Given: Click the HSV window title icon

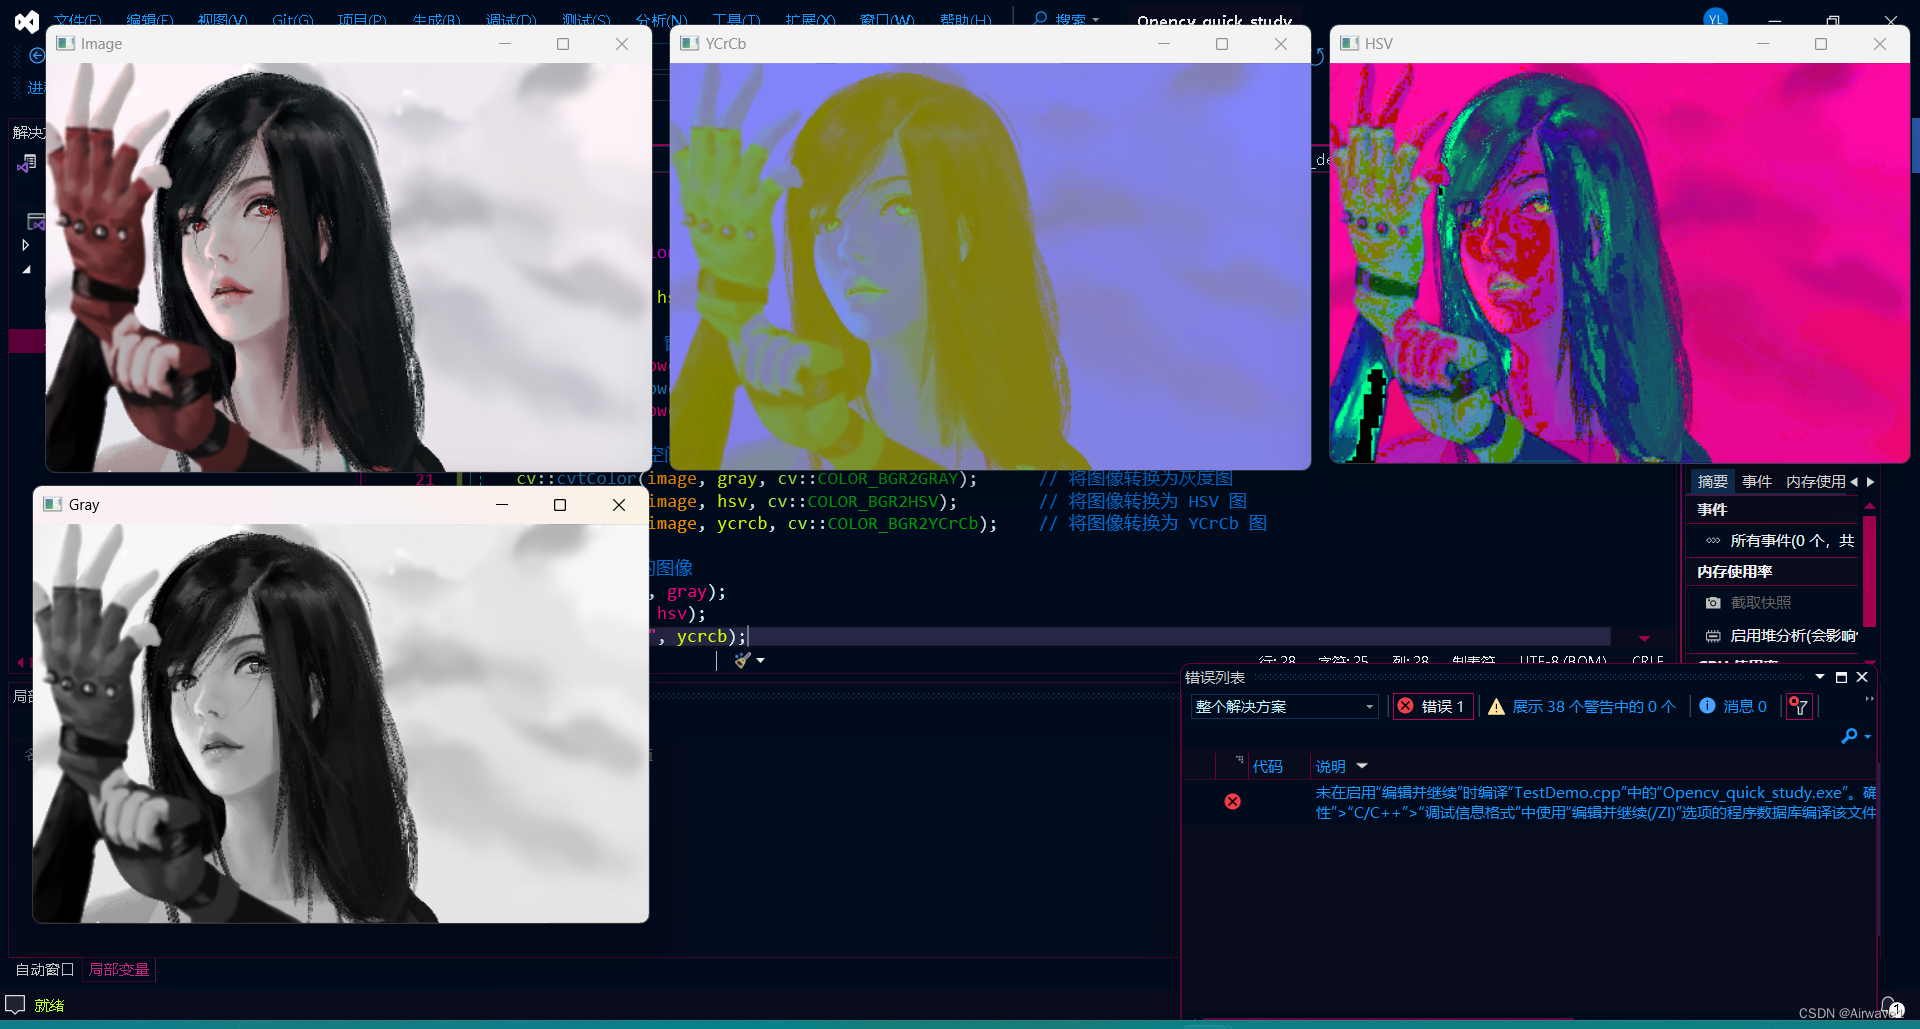Looking at the screenshot, I should 1349,44.
